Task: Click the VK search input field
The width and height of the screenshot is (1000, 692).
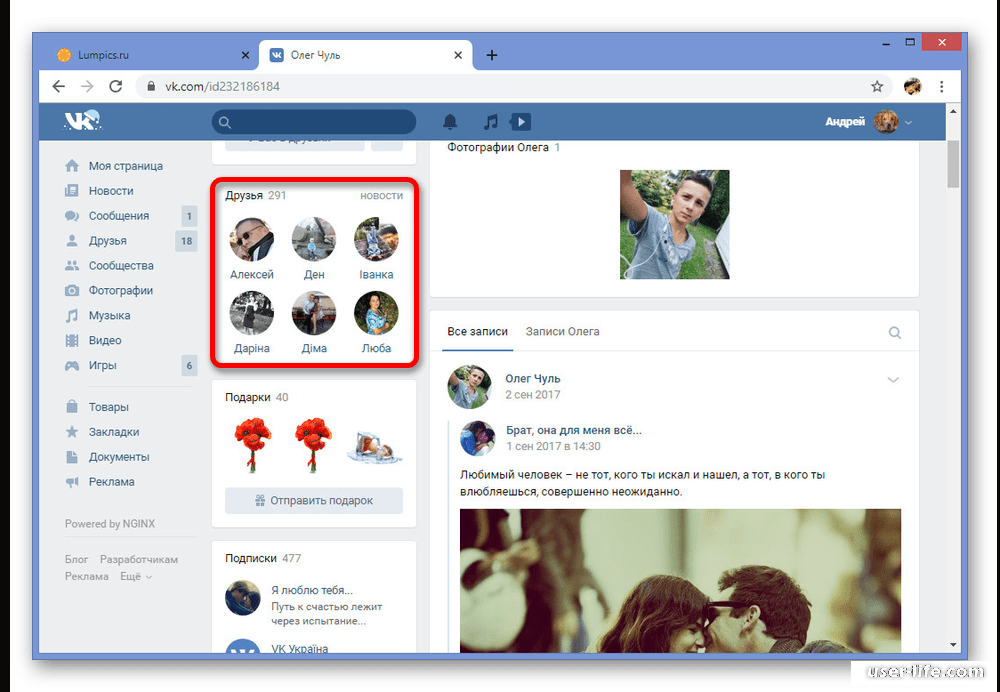Action: [x=314, y=122]
